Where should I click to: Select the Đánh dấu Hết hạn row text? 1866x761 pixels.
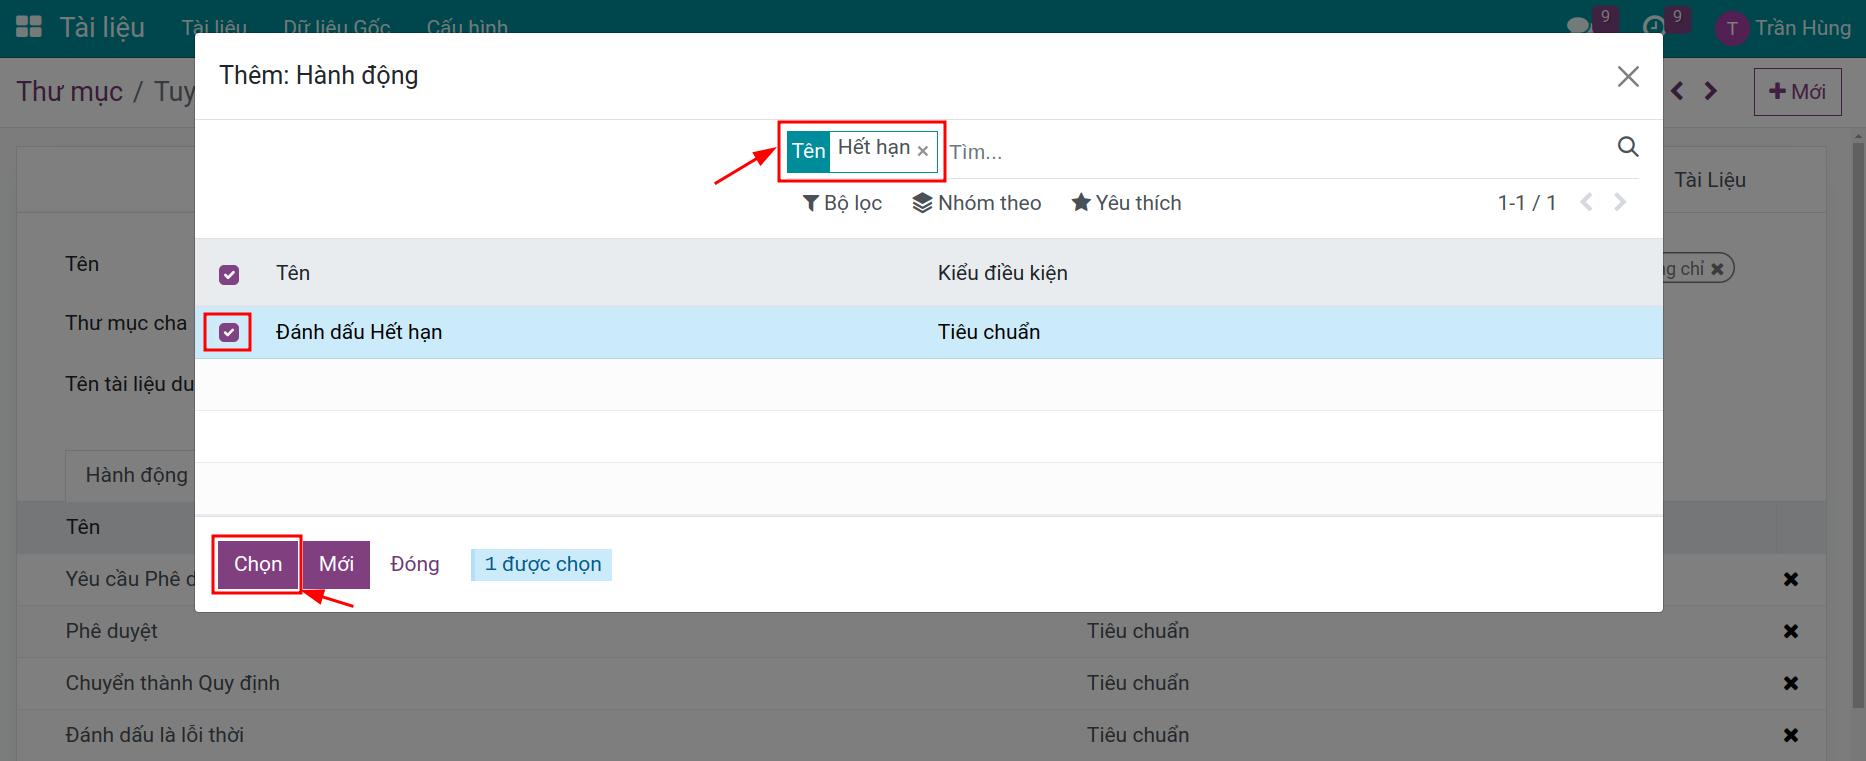point(359,332)
